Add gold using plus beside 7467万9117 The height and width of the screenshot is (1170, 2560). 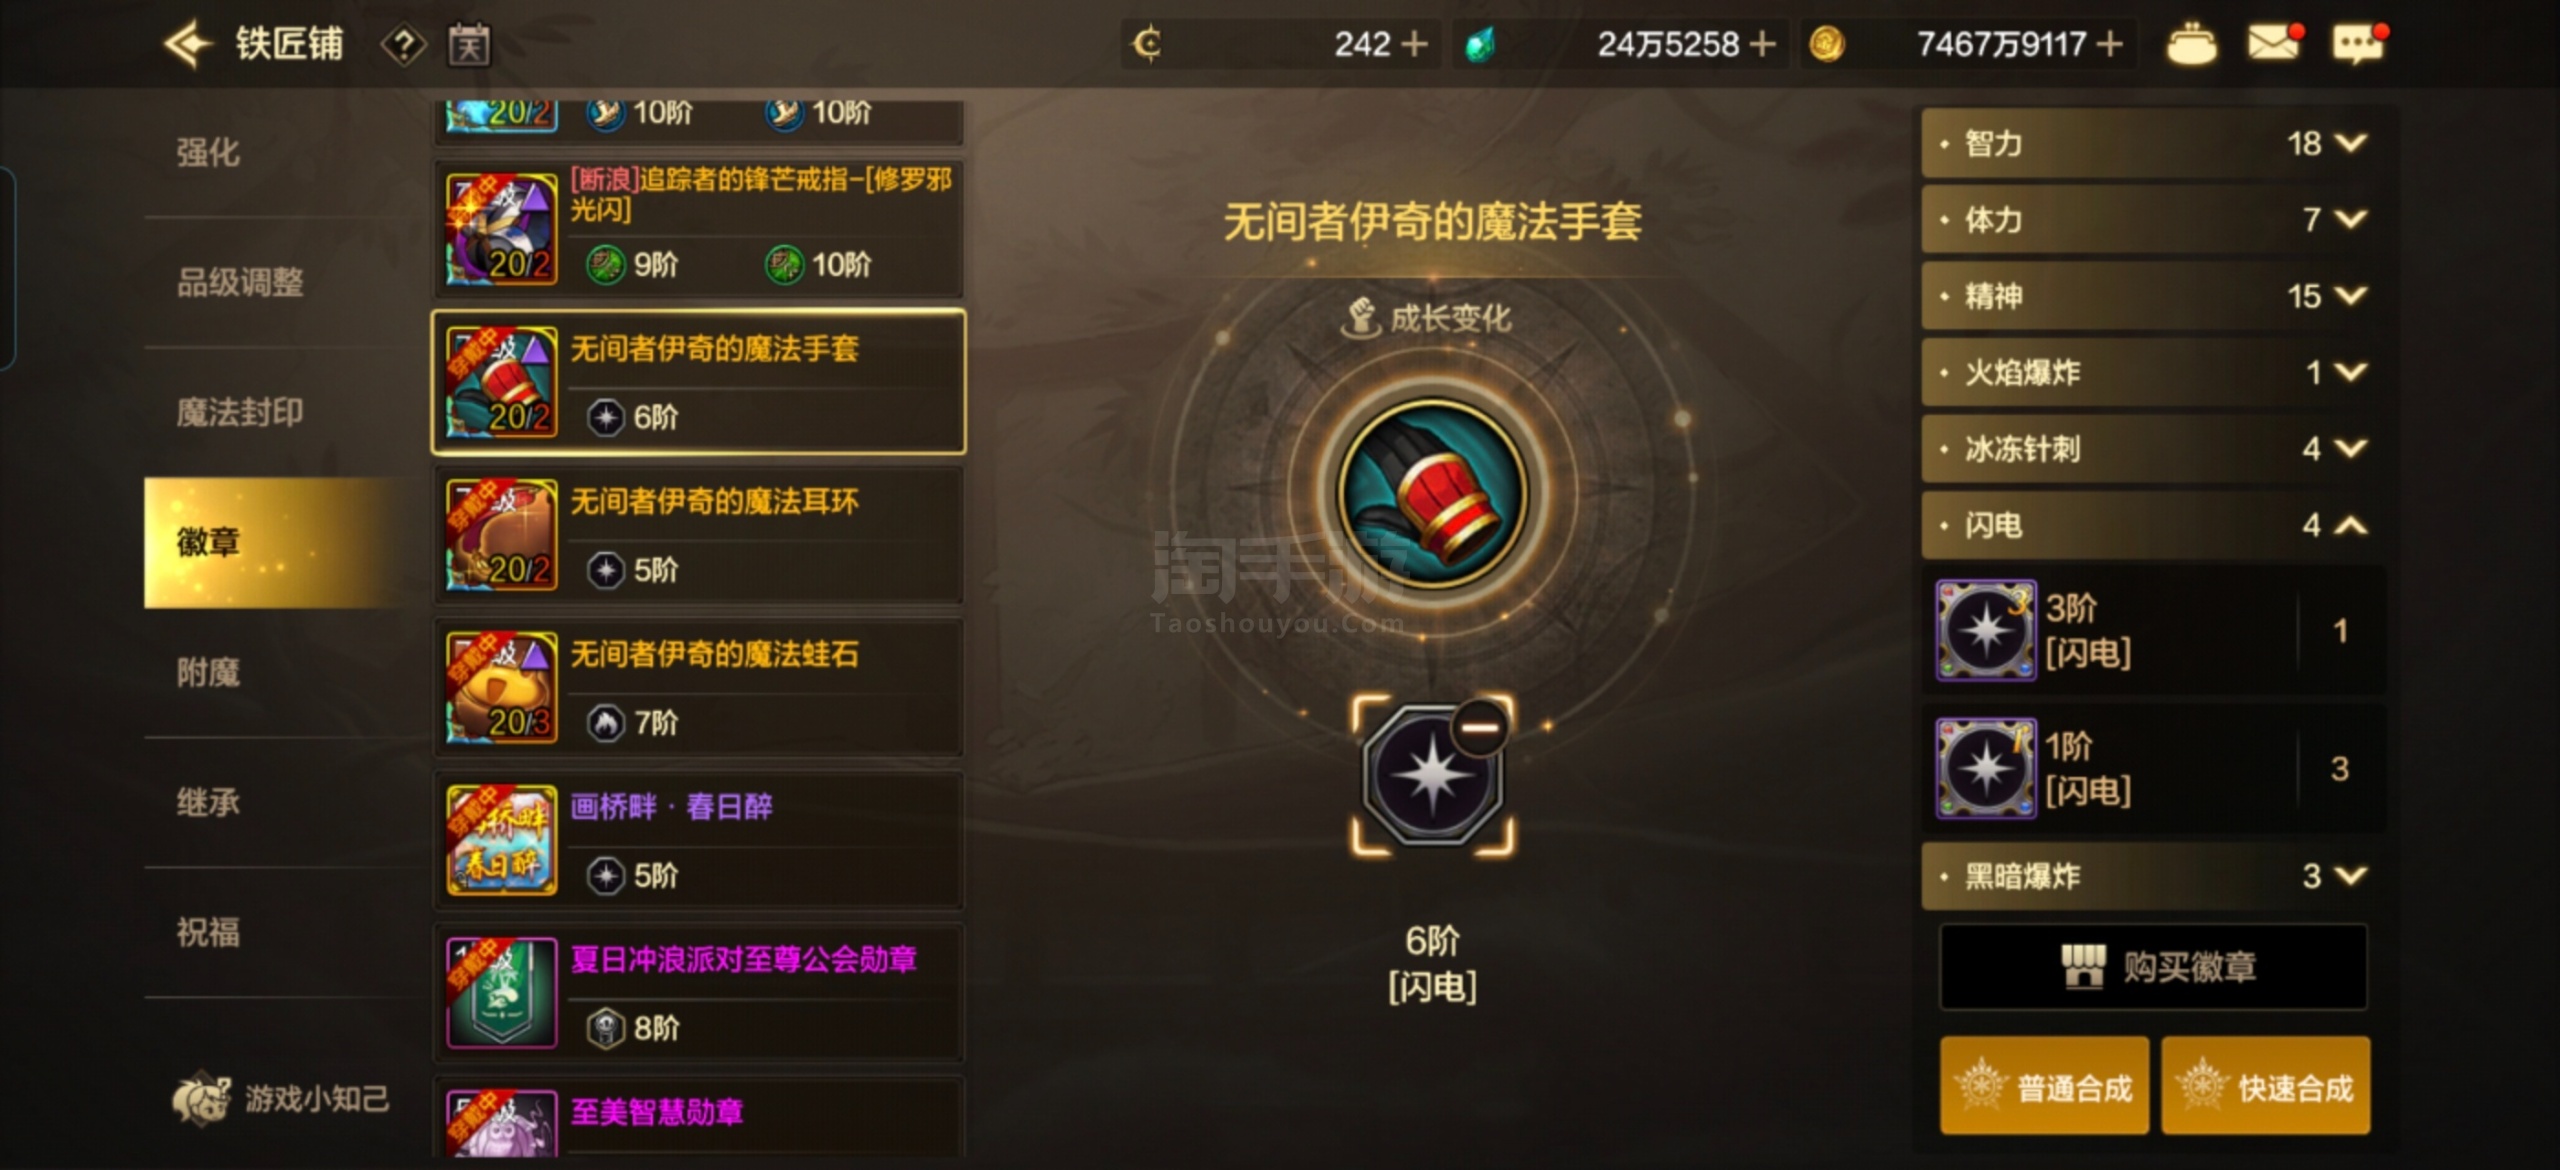pyautogui.click(x=2109, y=44)
